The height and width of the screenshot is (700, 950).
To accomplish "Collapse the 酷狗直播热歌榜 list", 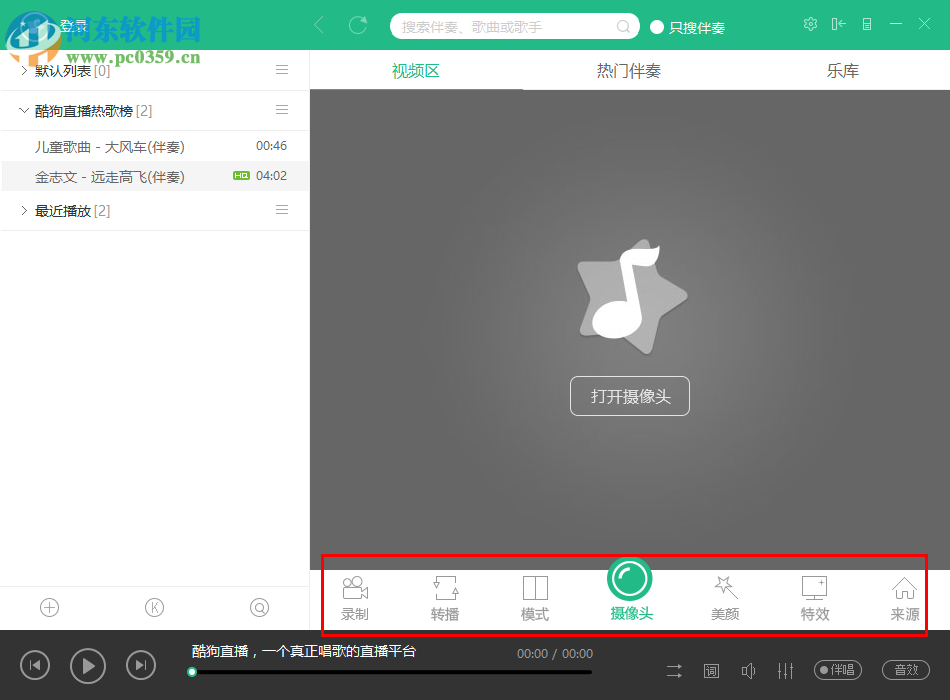I will point(24,110).
